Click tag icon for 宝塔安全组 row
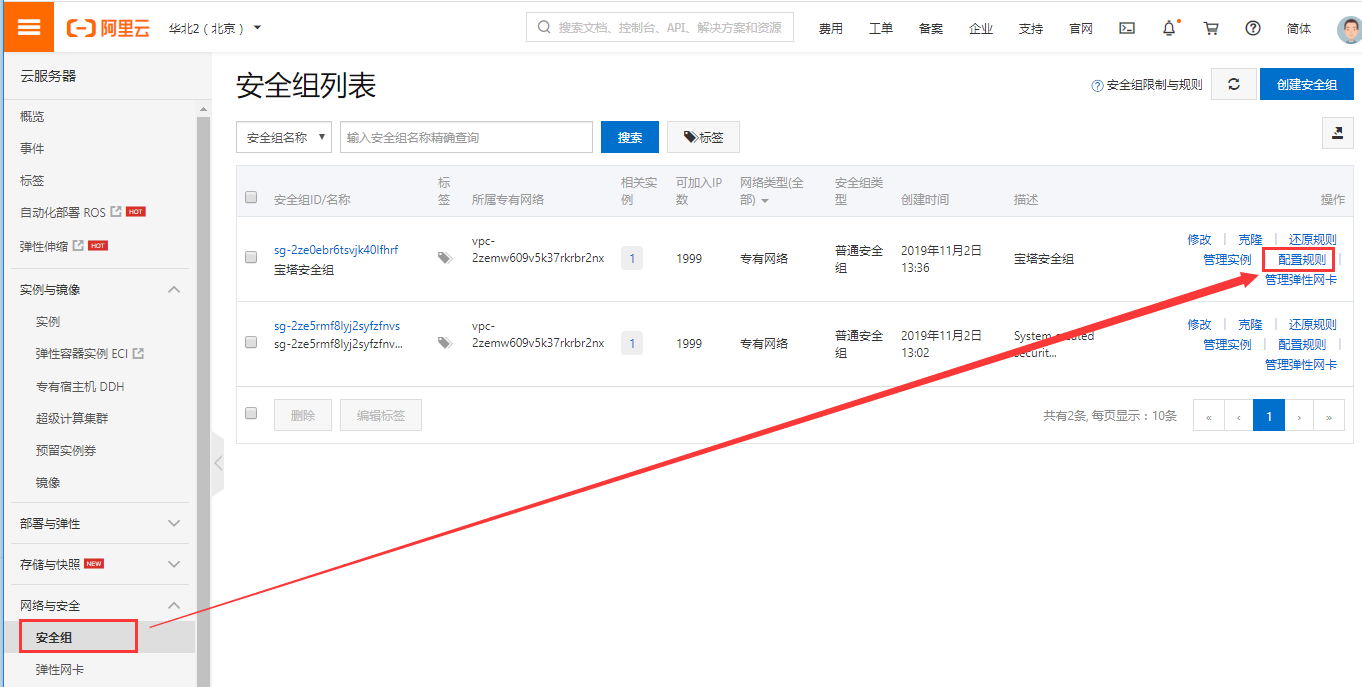1362x687 pixels. (444, 258)
